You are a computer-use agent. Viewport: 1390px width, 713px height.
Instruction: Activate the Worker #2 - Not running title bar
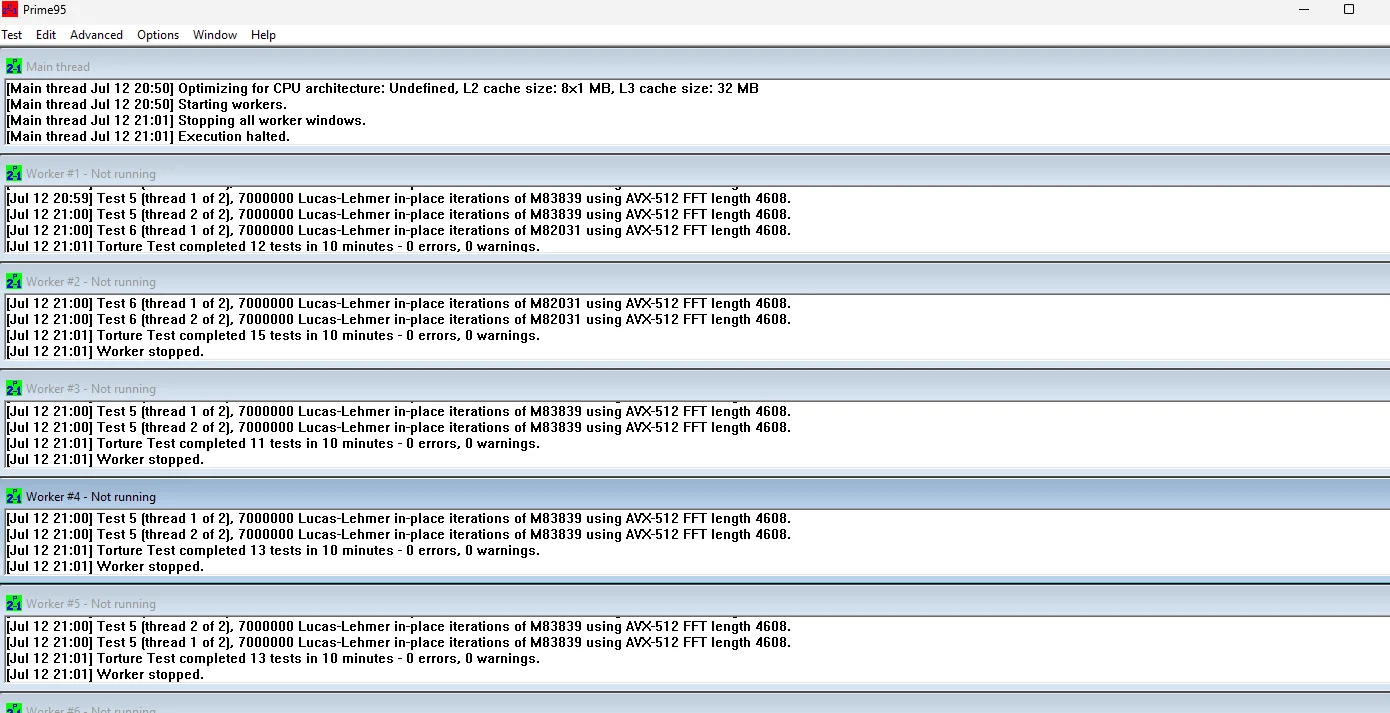(695, 281)
